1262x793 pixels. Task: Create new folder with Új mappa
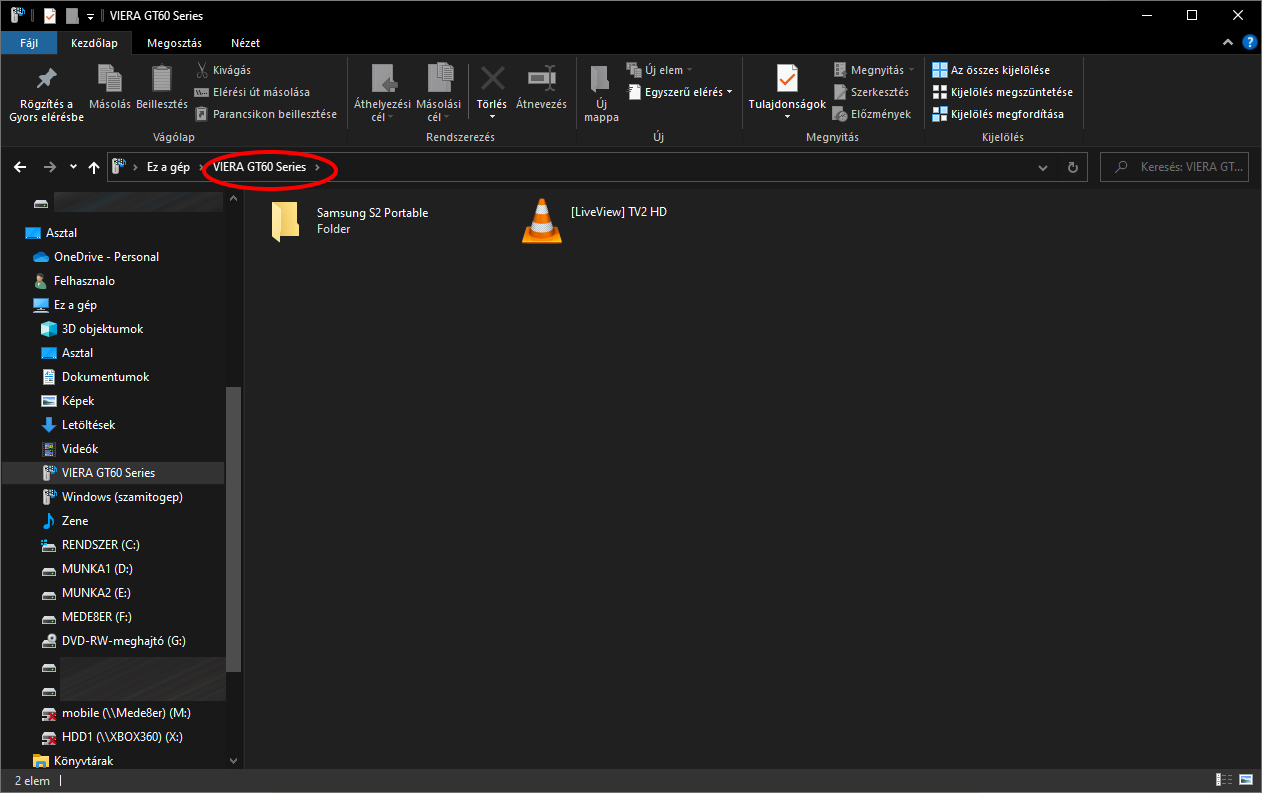coord(601,94)
